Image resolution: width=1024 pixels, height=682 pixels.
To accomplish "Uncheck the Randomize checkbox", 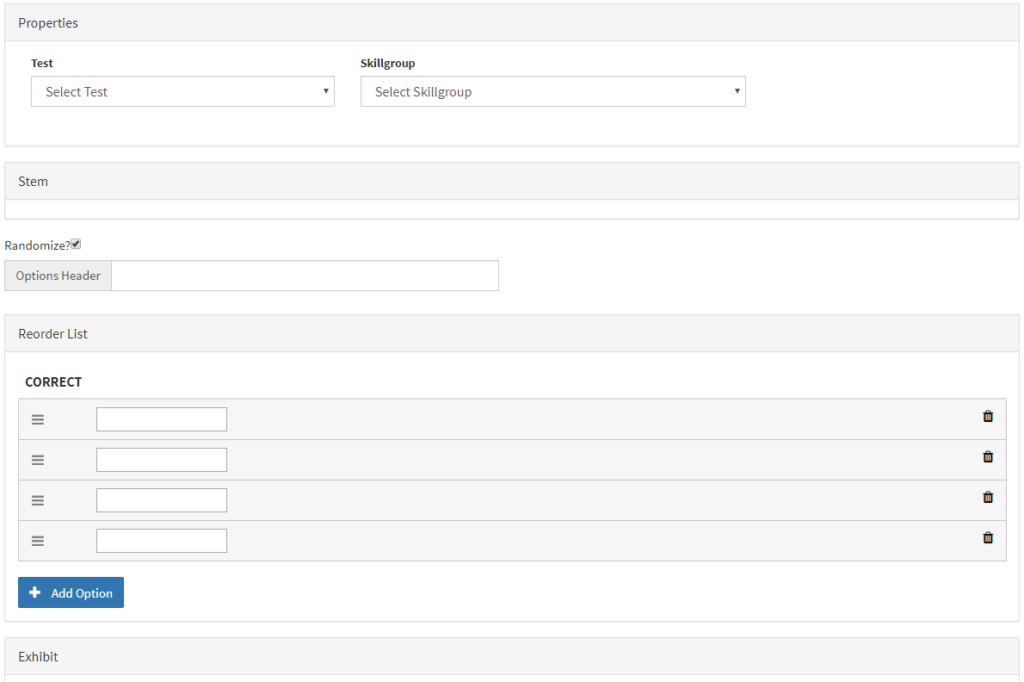I will click(x=75, y=243).
